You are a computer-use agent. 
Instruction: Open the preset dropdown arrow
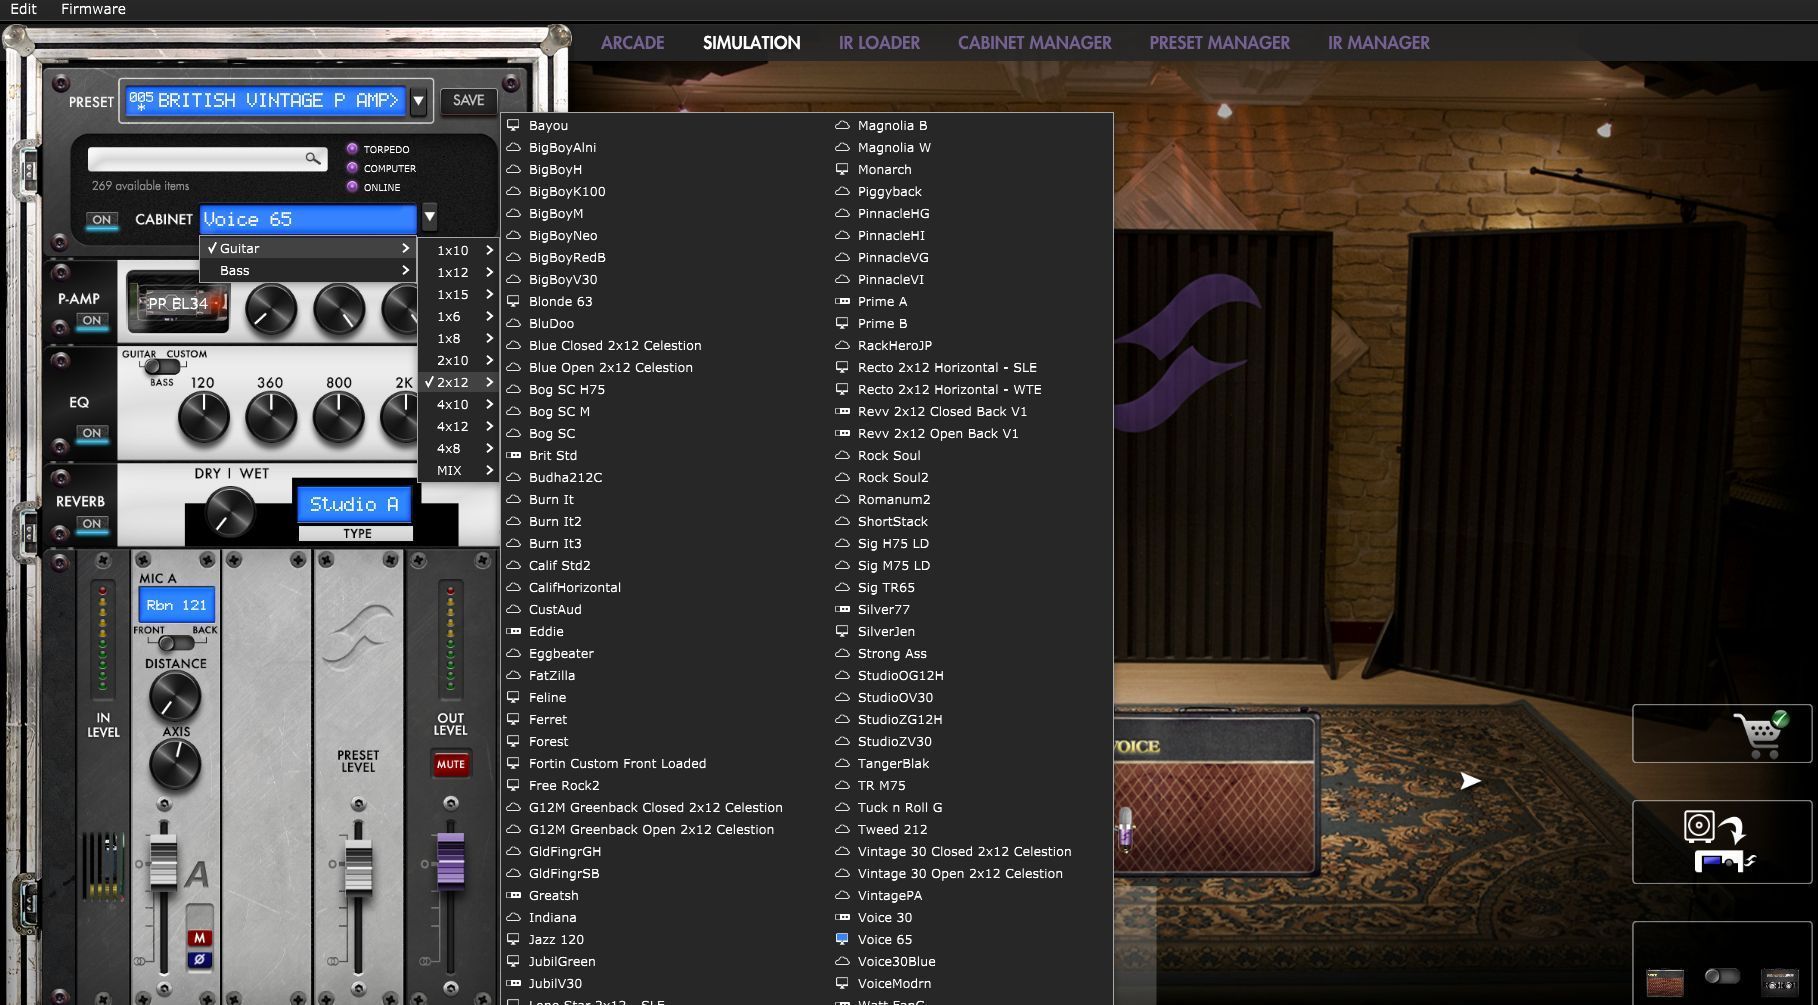419,101
